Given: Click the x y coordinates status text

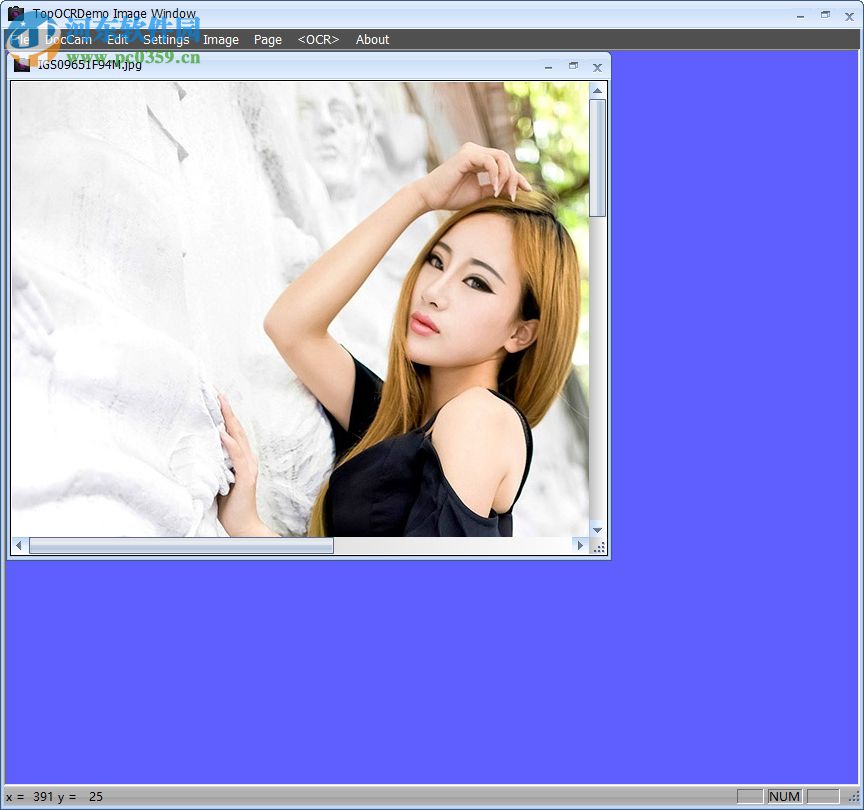Looking at the screenshot, I should (x=55, y=796).
